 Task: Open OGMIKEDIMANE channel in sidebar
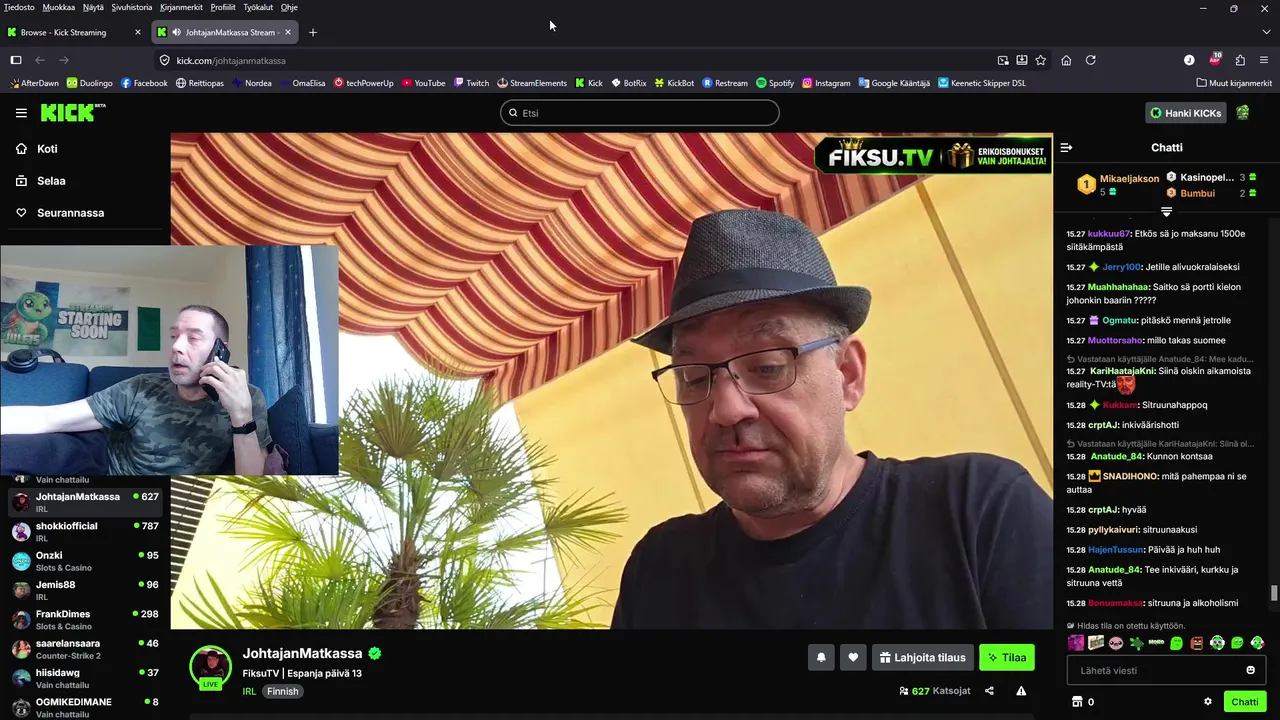tap(85, 707)
